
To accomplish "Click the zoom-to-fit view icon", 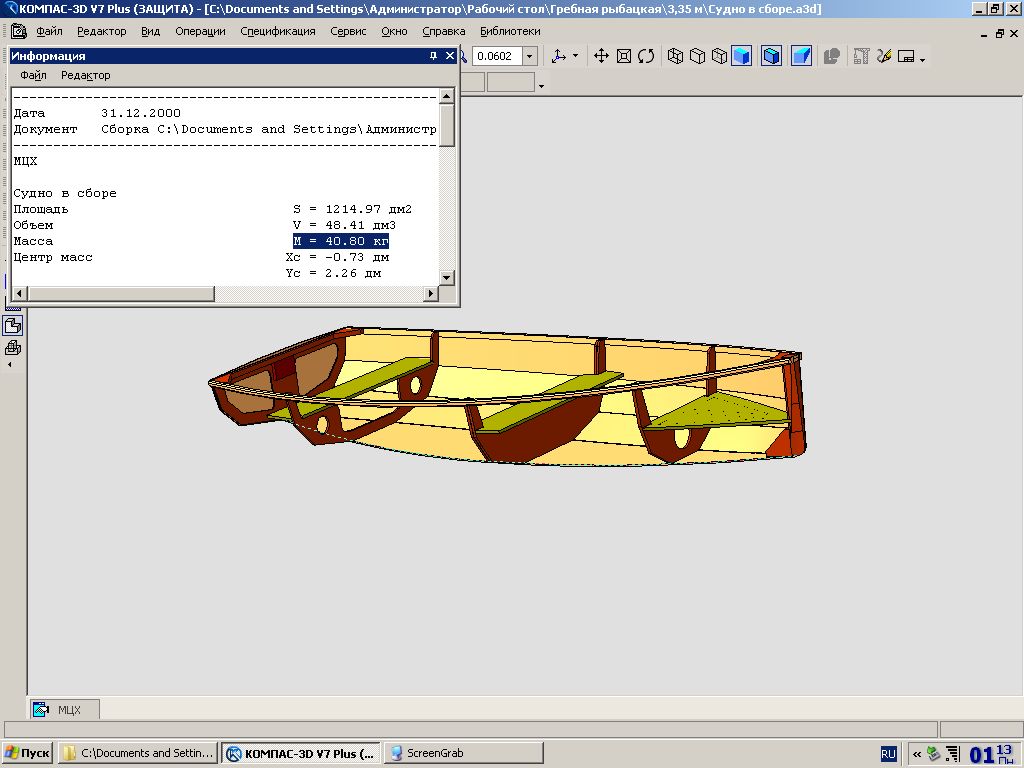I will click(624, 56).
